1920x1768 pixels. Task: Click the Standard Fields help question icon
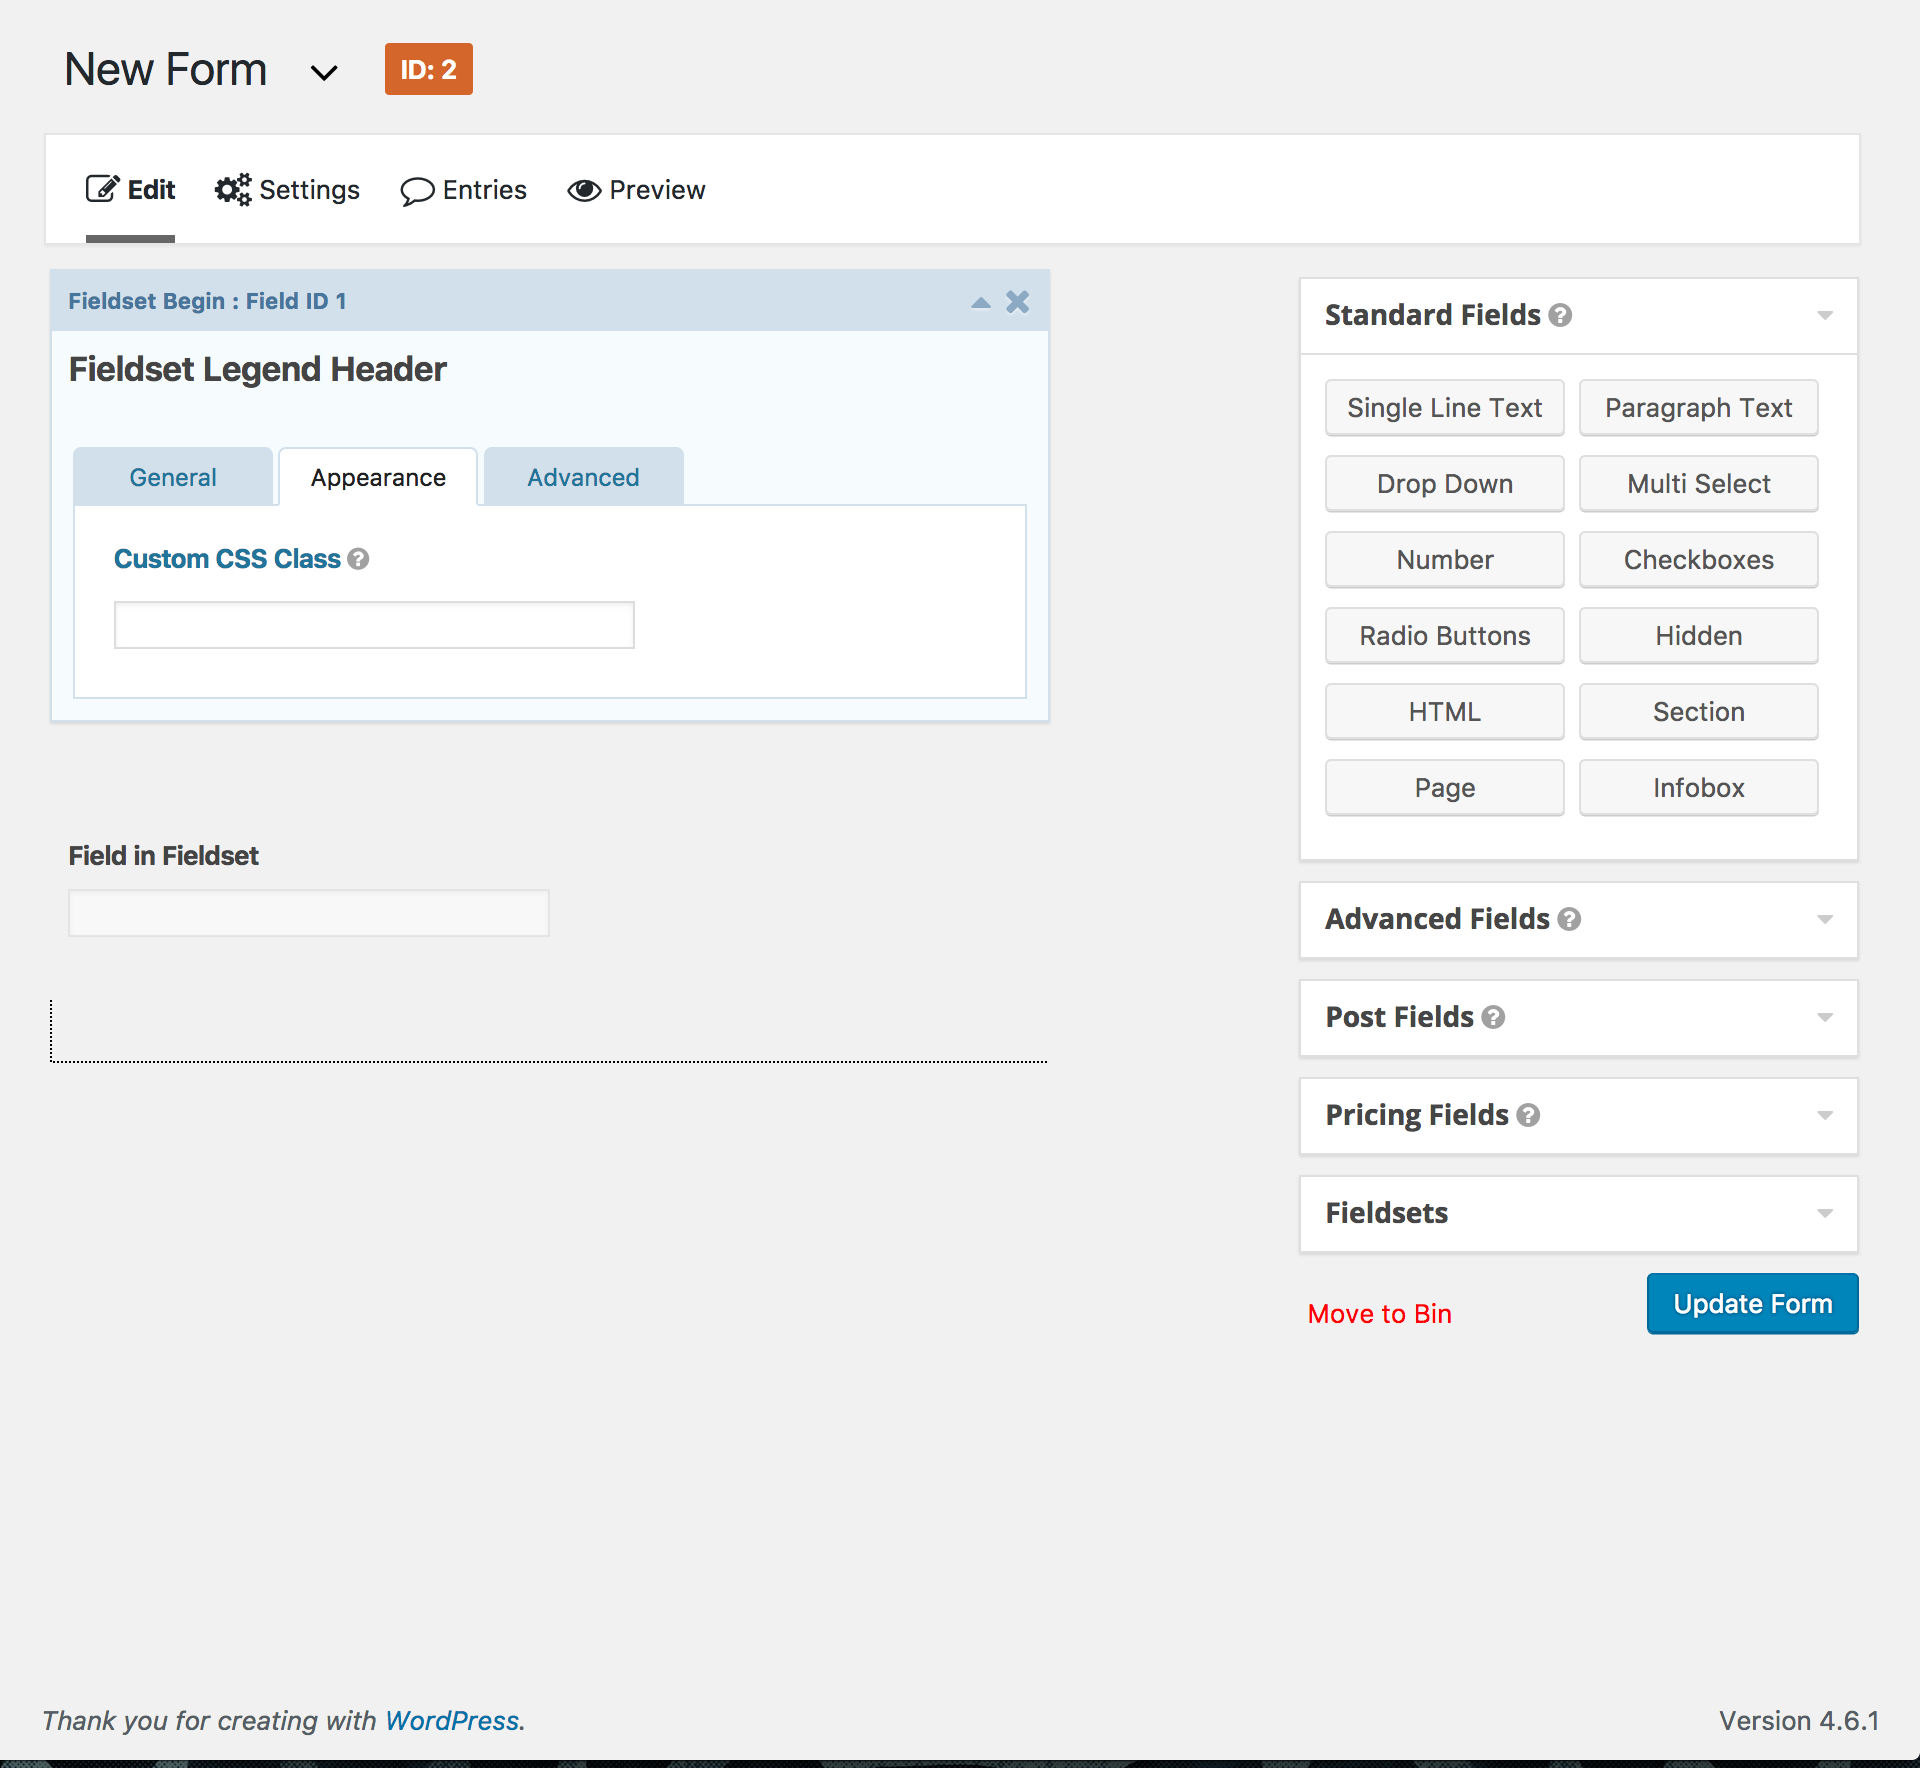(1560, 316)
